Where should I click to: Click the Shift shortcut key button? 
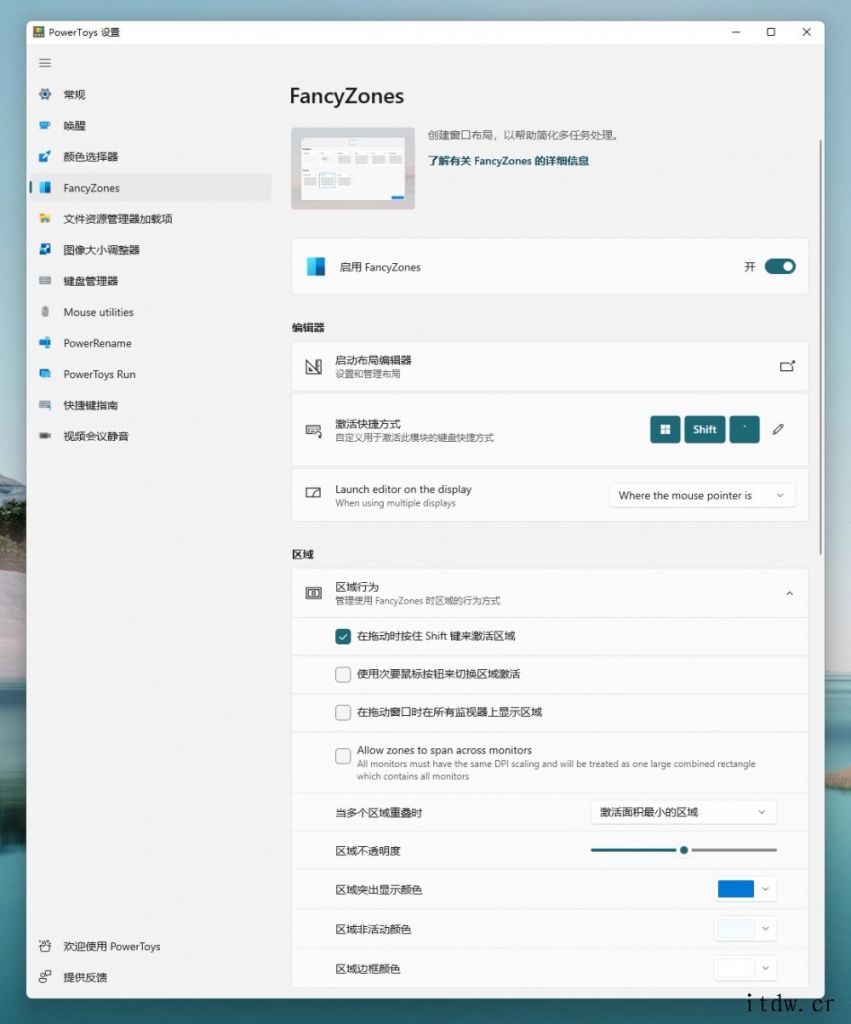pos(705,429)
